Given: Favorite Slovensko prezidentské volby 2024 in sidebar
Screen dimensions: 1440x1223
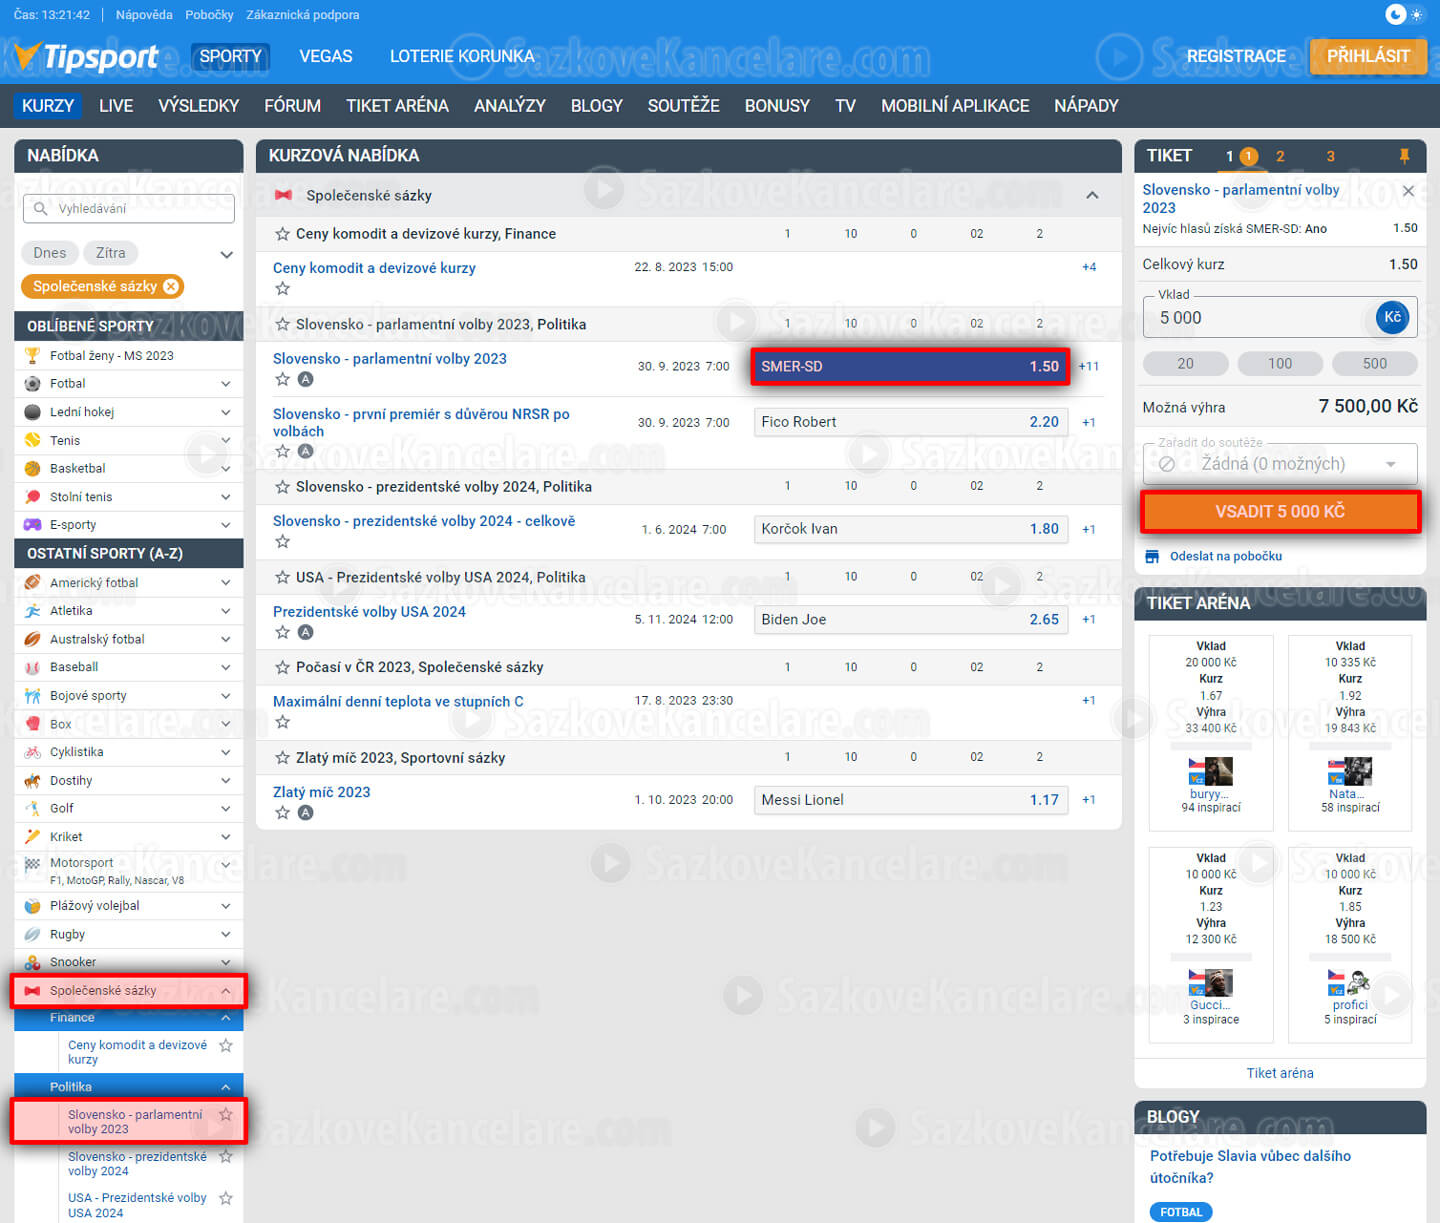Looking at the screenshot, I should tap(226, 1156).
